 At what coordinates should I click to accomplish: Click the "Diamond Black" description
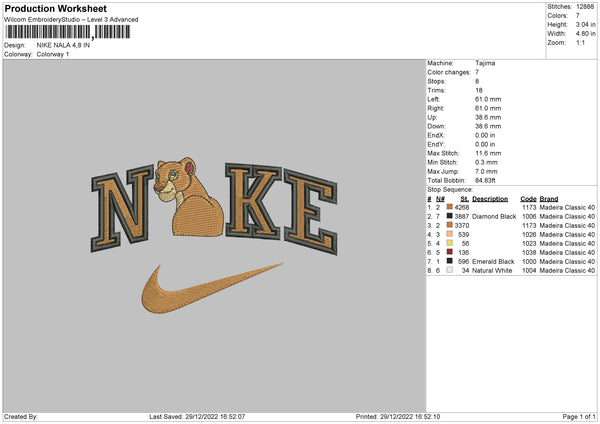494,217
